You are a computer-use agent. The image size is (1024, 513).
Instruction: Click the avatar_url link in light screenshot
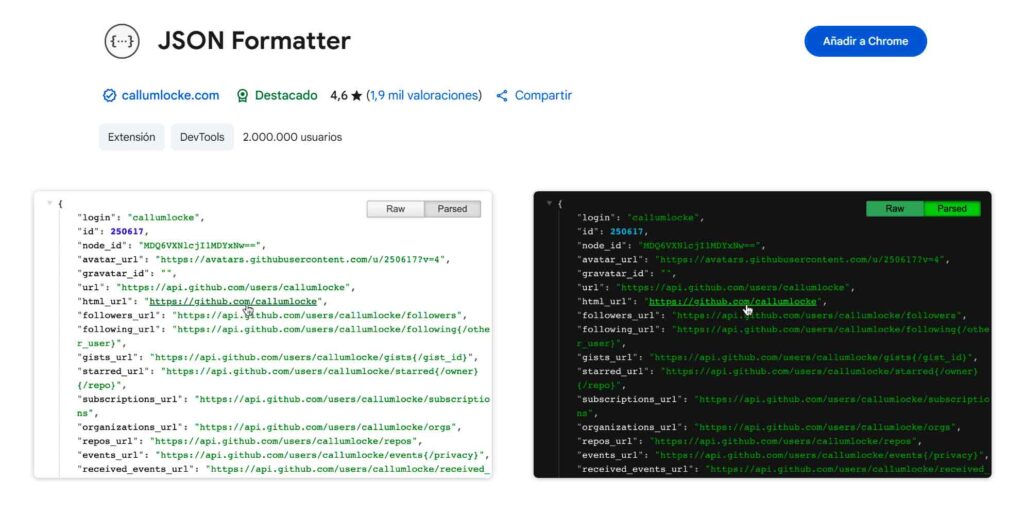pos(300,259)
